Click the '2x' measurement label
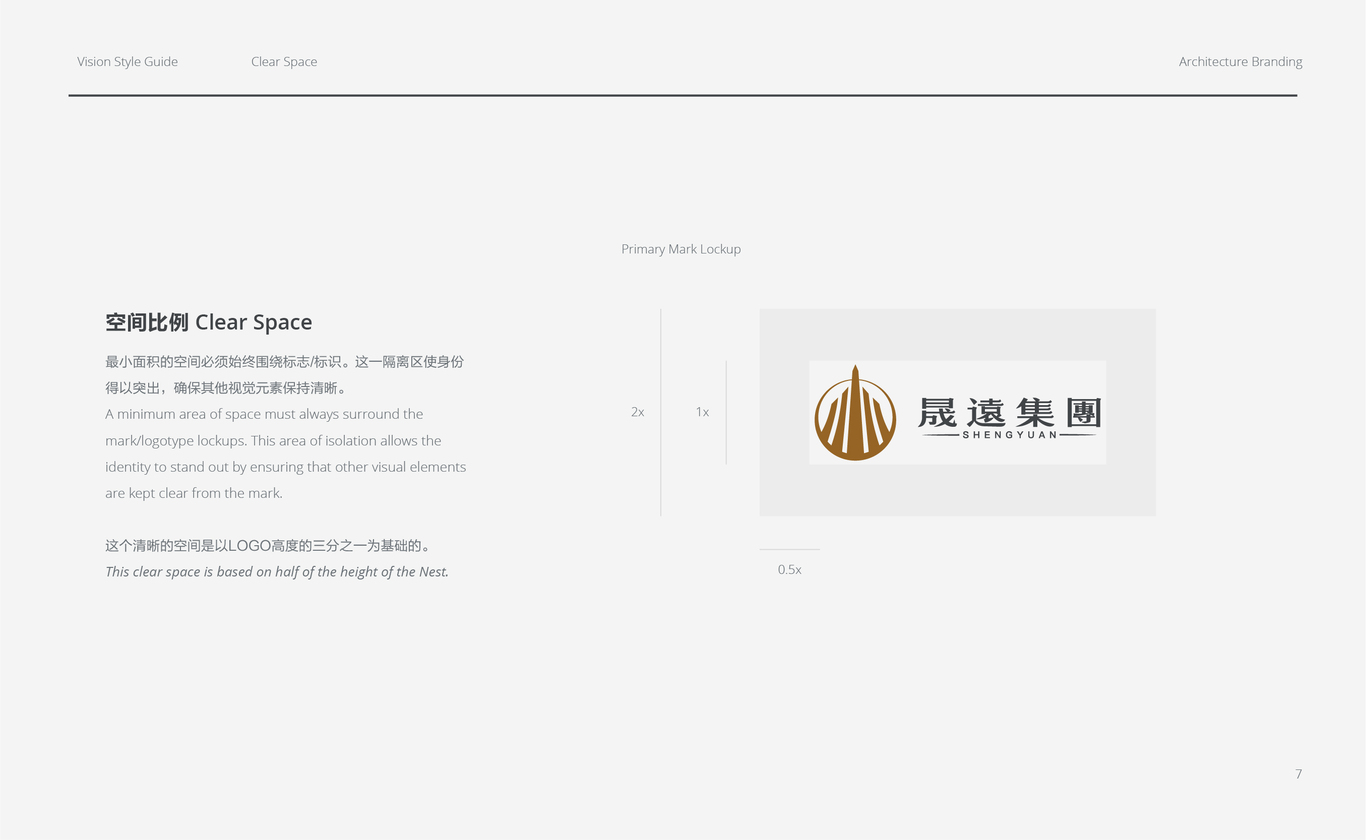The height and width of the screenshot is (840, 1366). point(637,412)
